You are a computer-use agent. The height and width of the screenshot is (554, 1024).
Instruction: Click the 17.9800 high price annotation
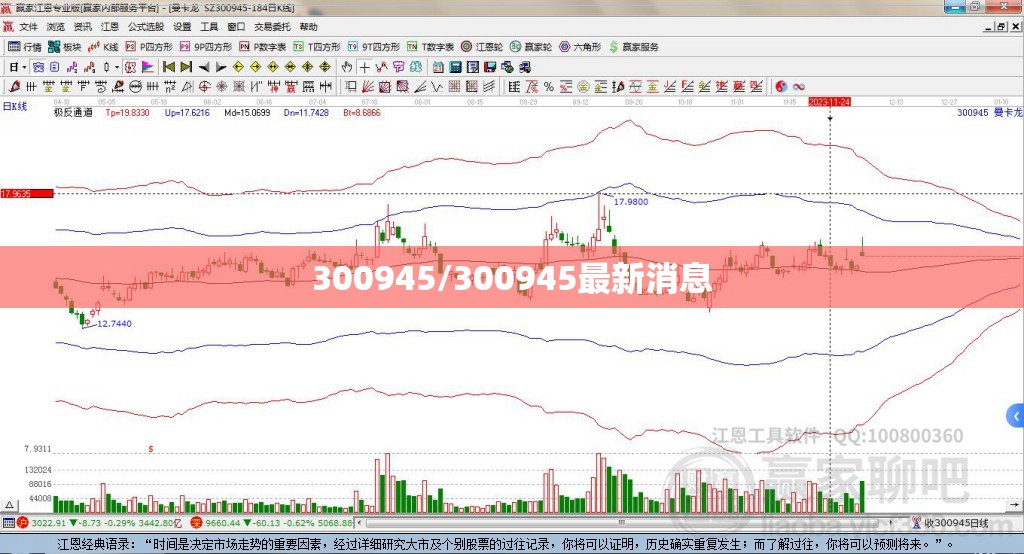coord(631,202)
